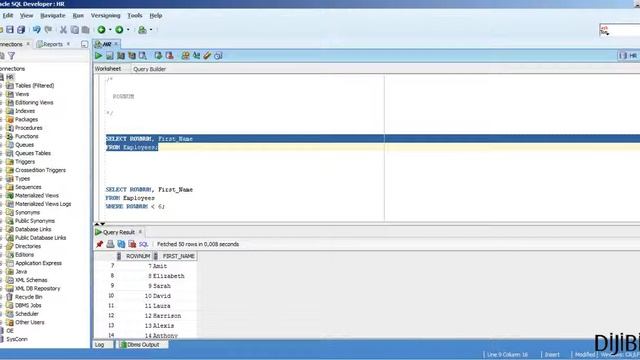
Task: Open the Forward arrow dropdown
Action: pos(128,29)
